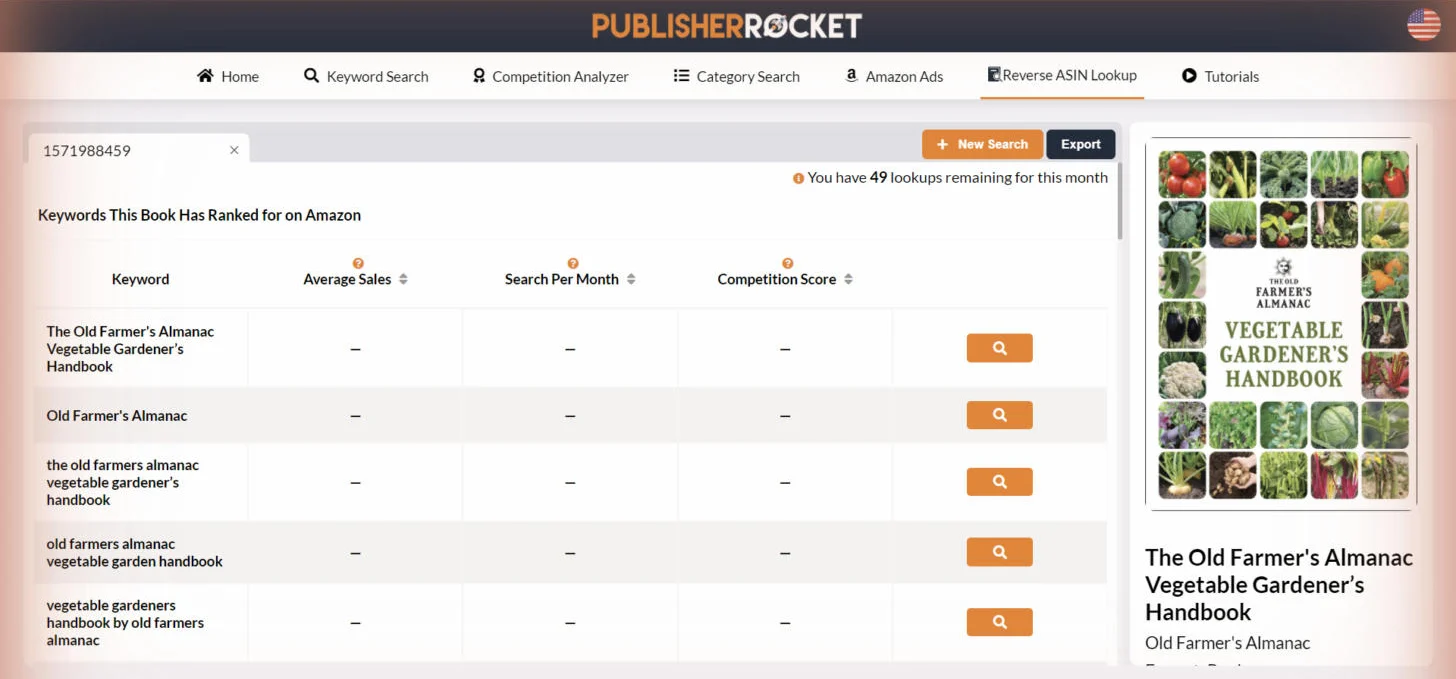Click 'Keywords This Book Has Ranked for on Amazon' heading
The image size is (1456, 679).
[199, 215]
